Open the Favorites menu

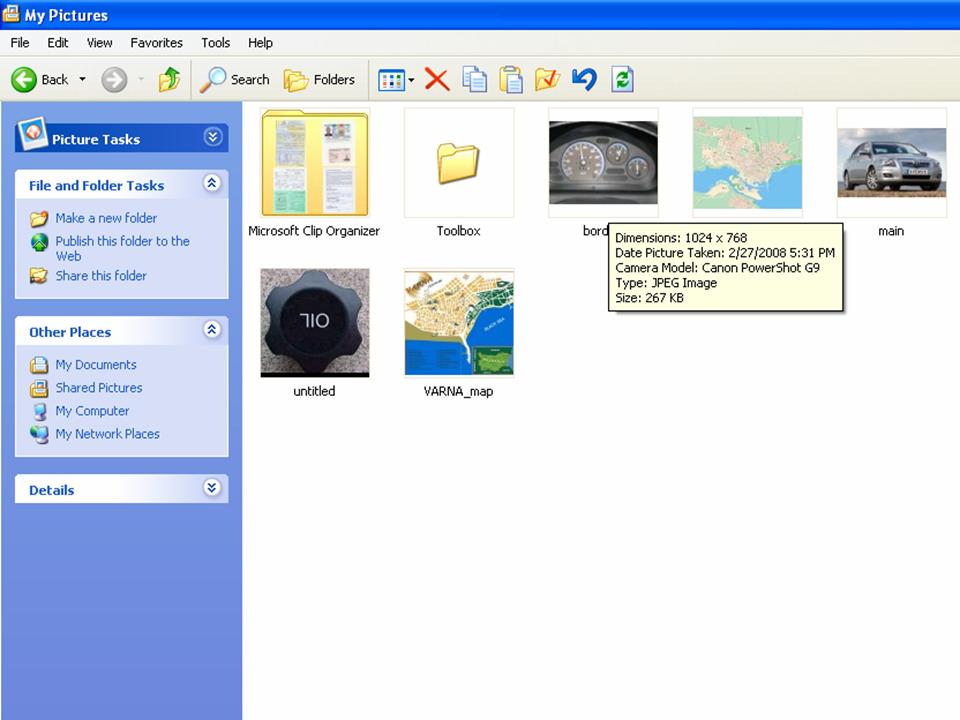[156, 43]
